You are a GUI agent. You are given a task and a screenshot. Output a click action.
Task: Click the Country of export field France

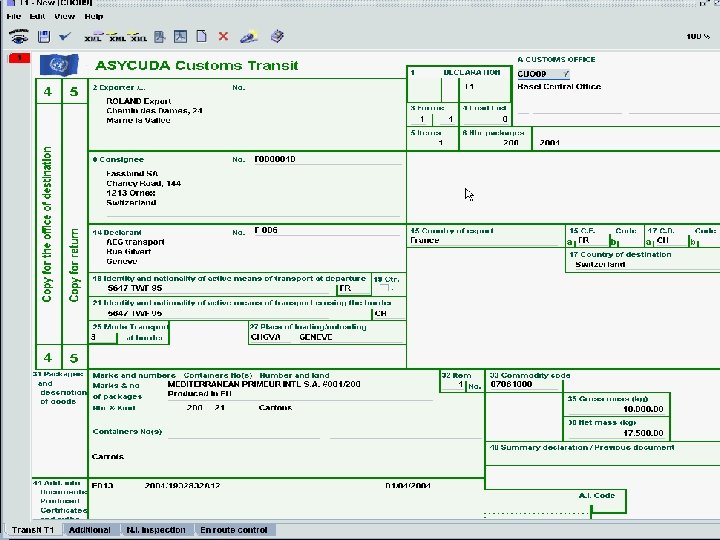[x=485, y=241]
